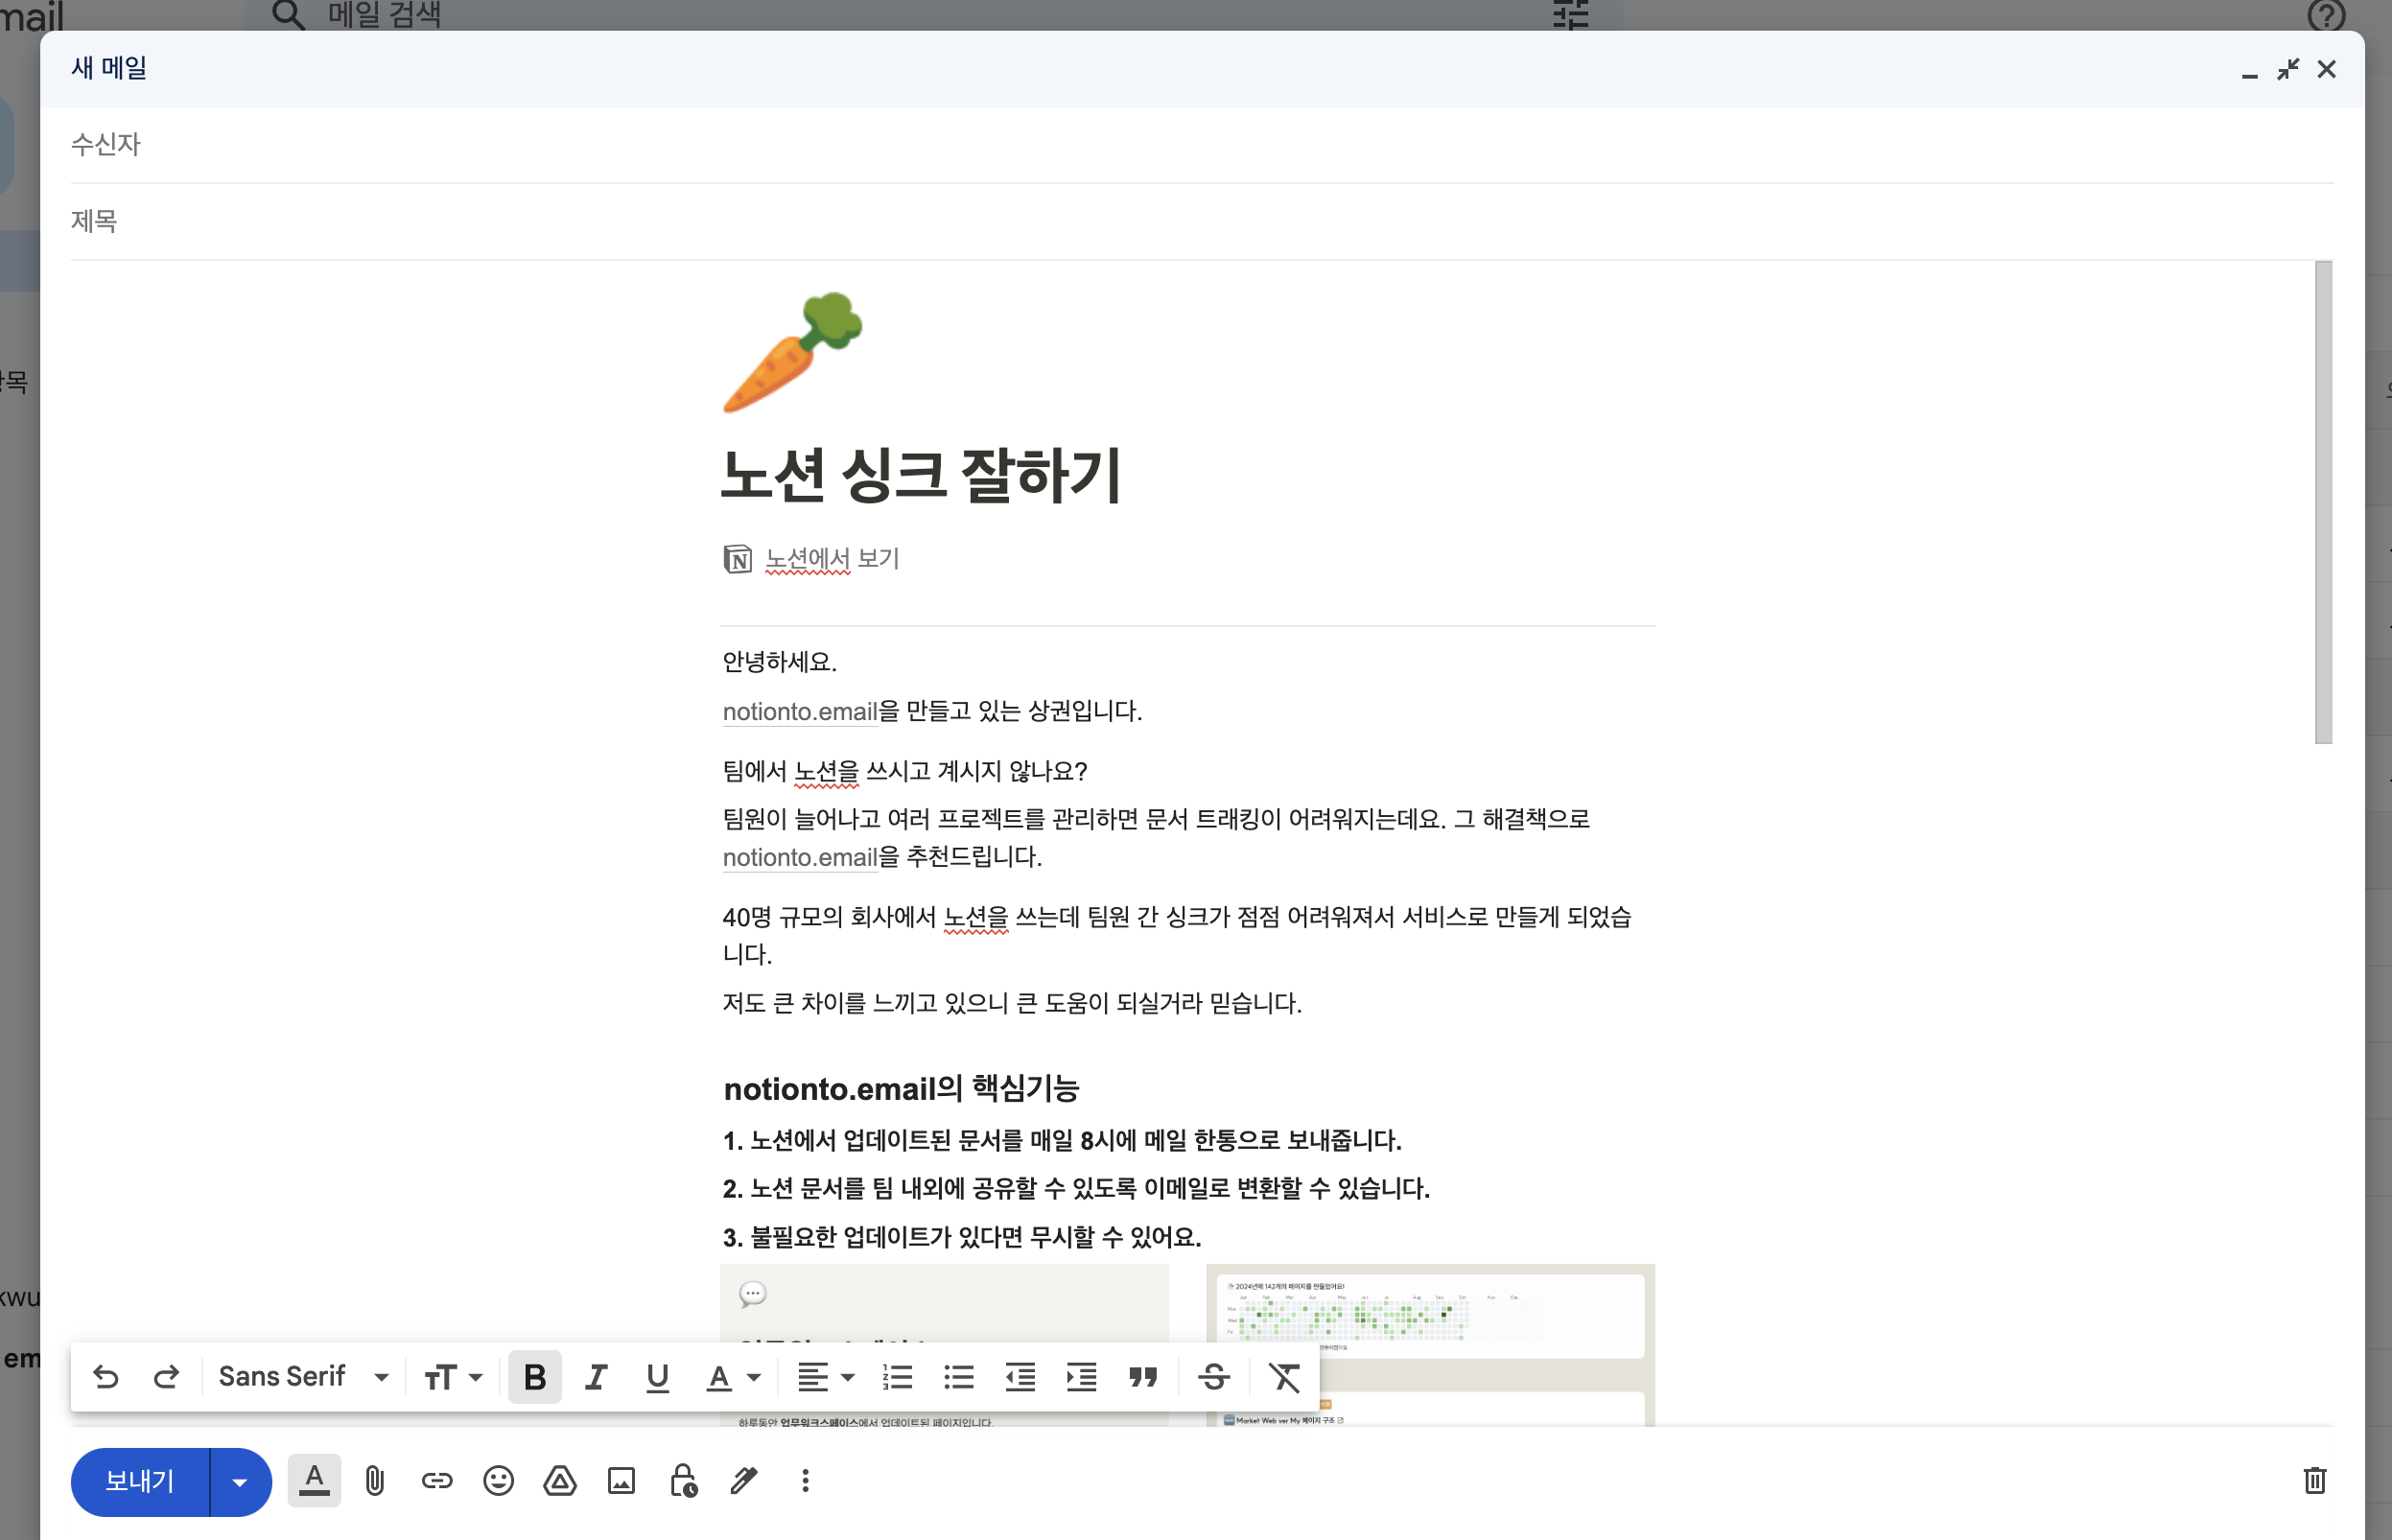Insert a photo into the email
The height and width of the screenshot is (1540, 2392).
(x=621, y=1480)
